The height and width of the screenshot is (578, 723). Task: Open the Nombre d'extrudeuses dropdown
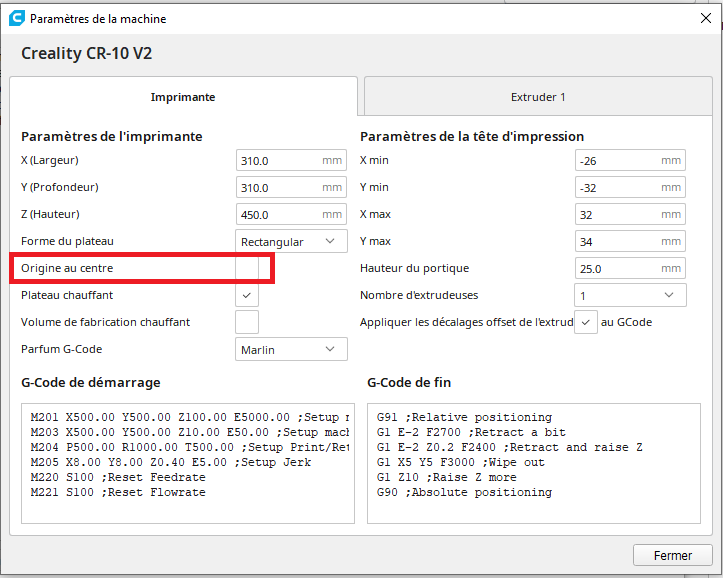(x=630, y=295)
